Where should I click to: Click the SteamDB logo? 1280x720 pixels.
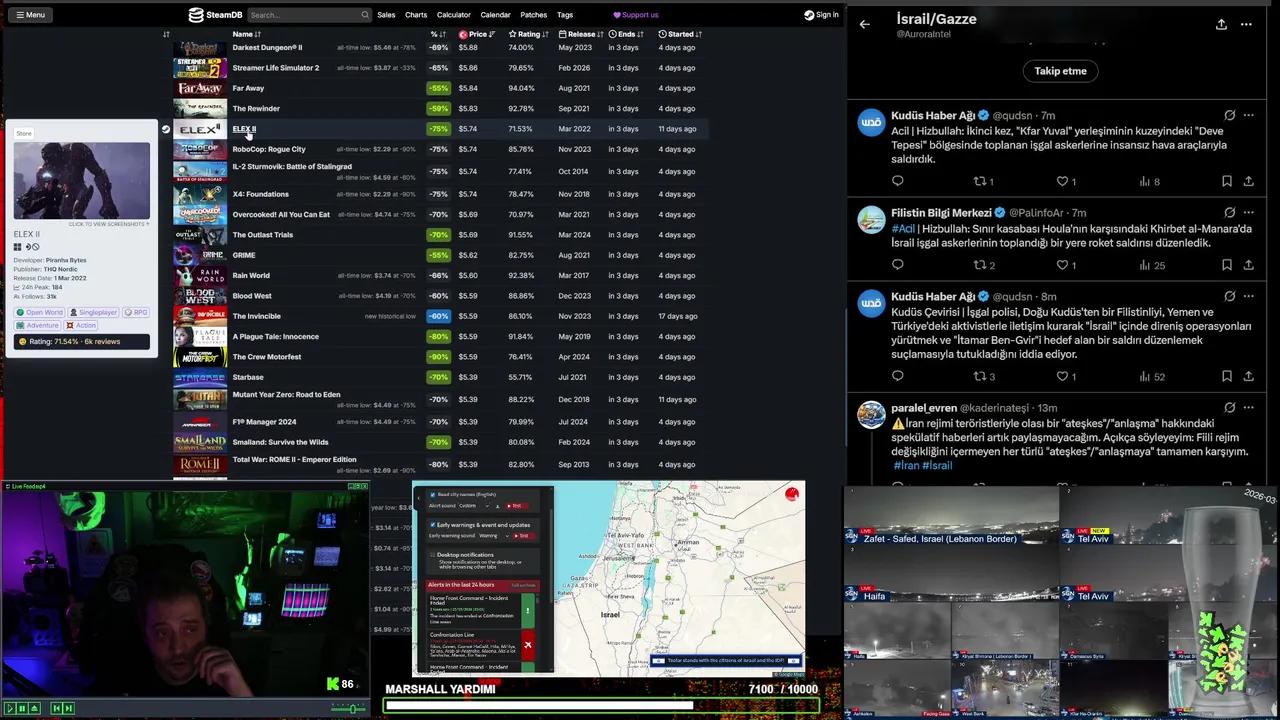[215, 15]
